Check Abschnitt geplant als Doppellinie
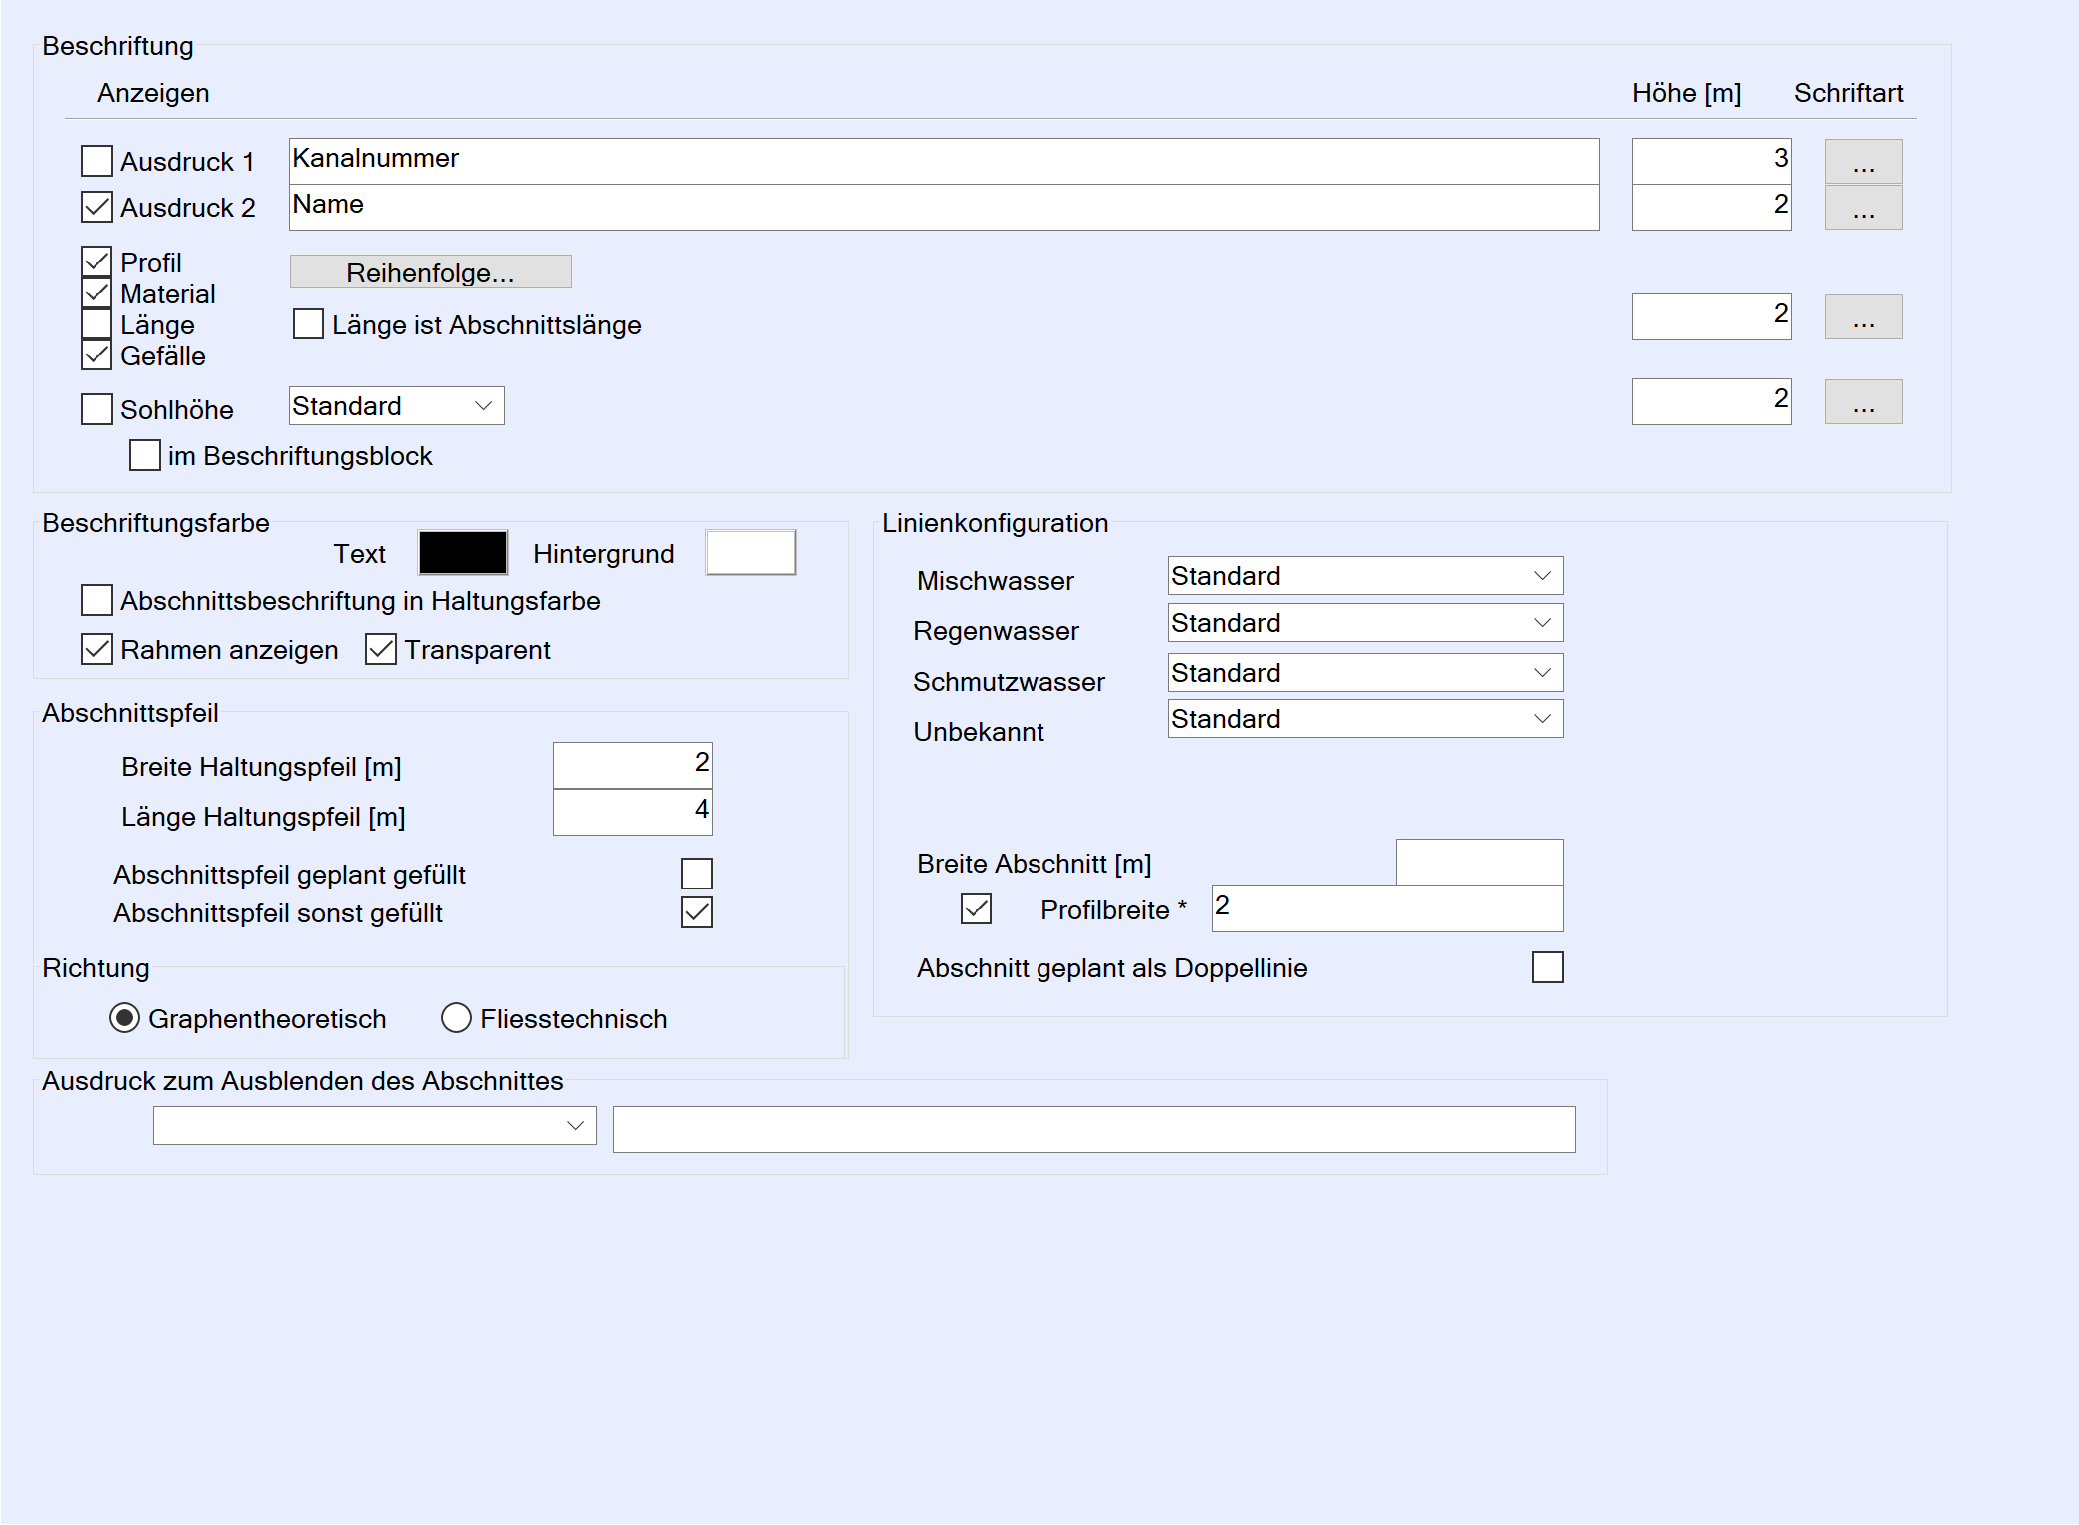 tap(1547, 967)
